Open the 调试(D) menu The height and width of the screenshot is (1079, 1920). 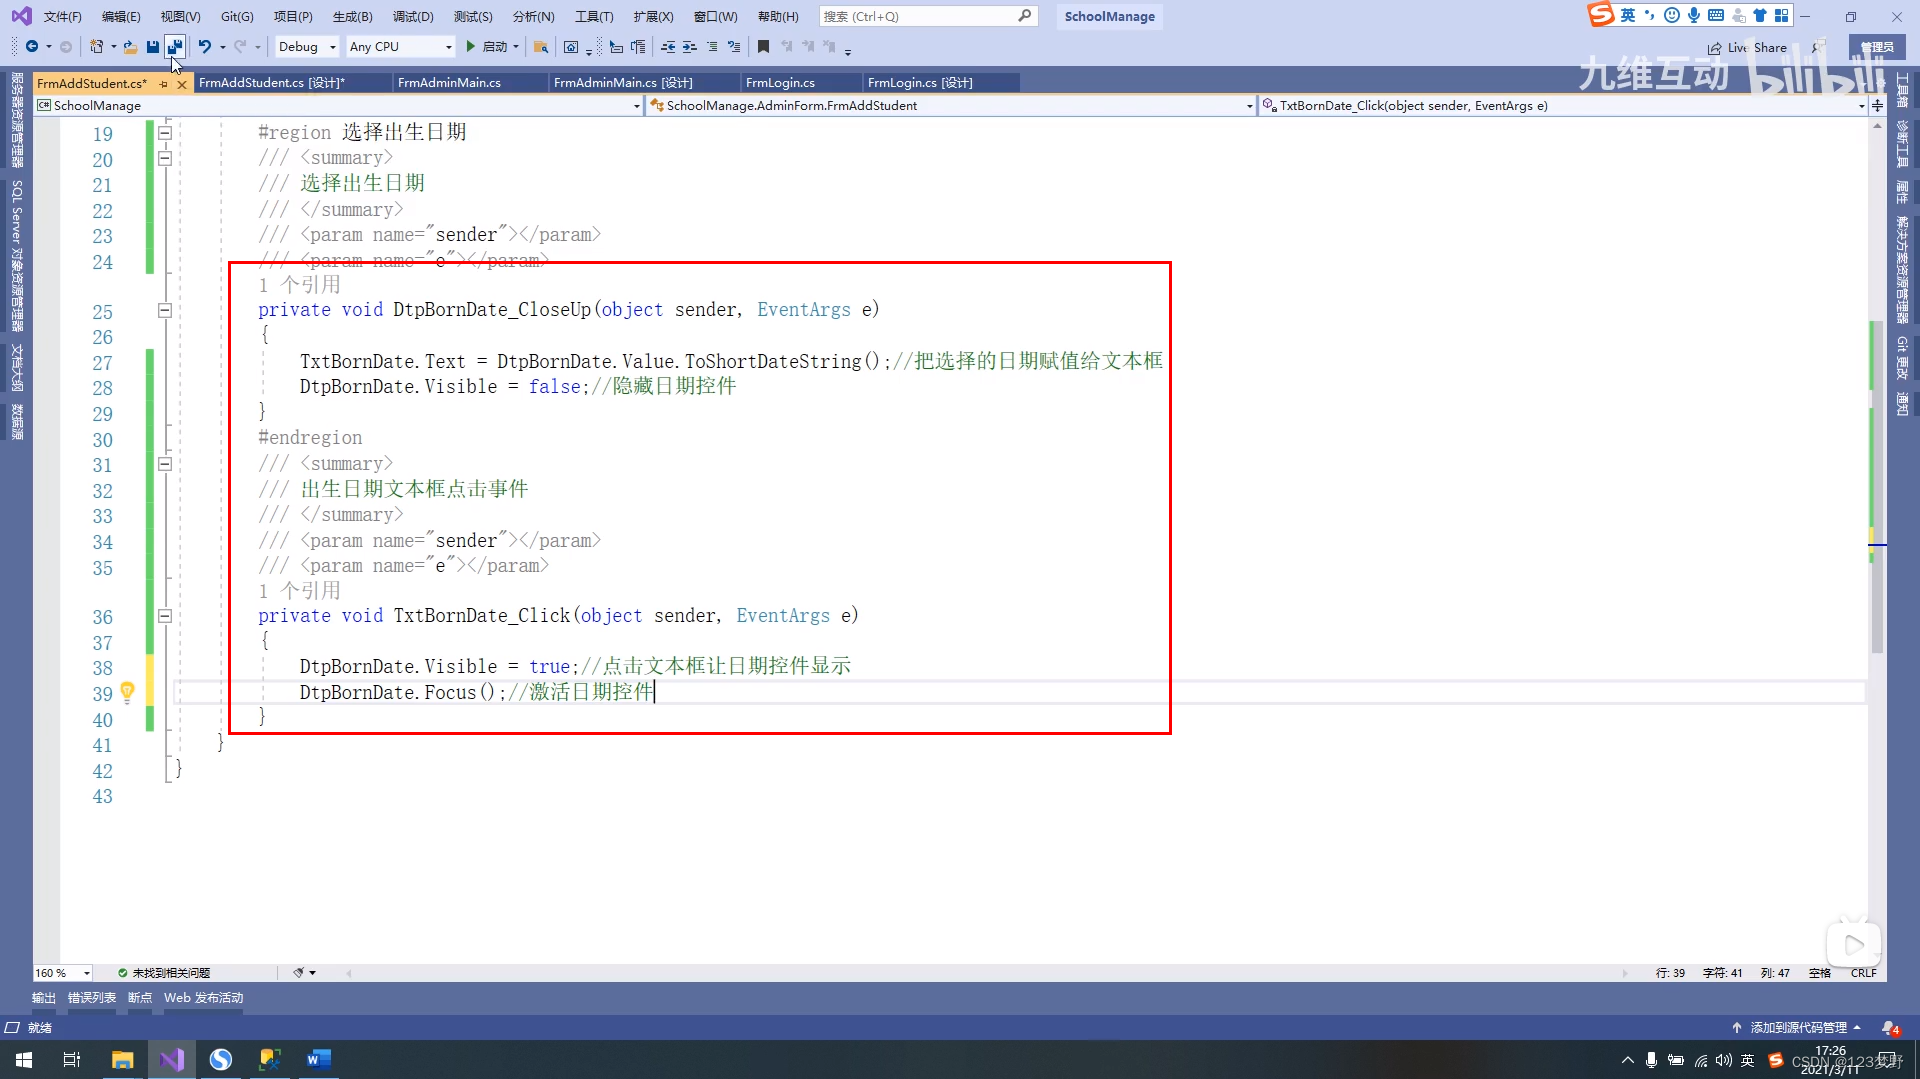coord(413,16)
